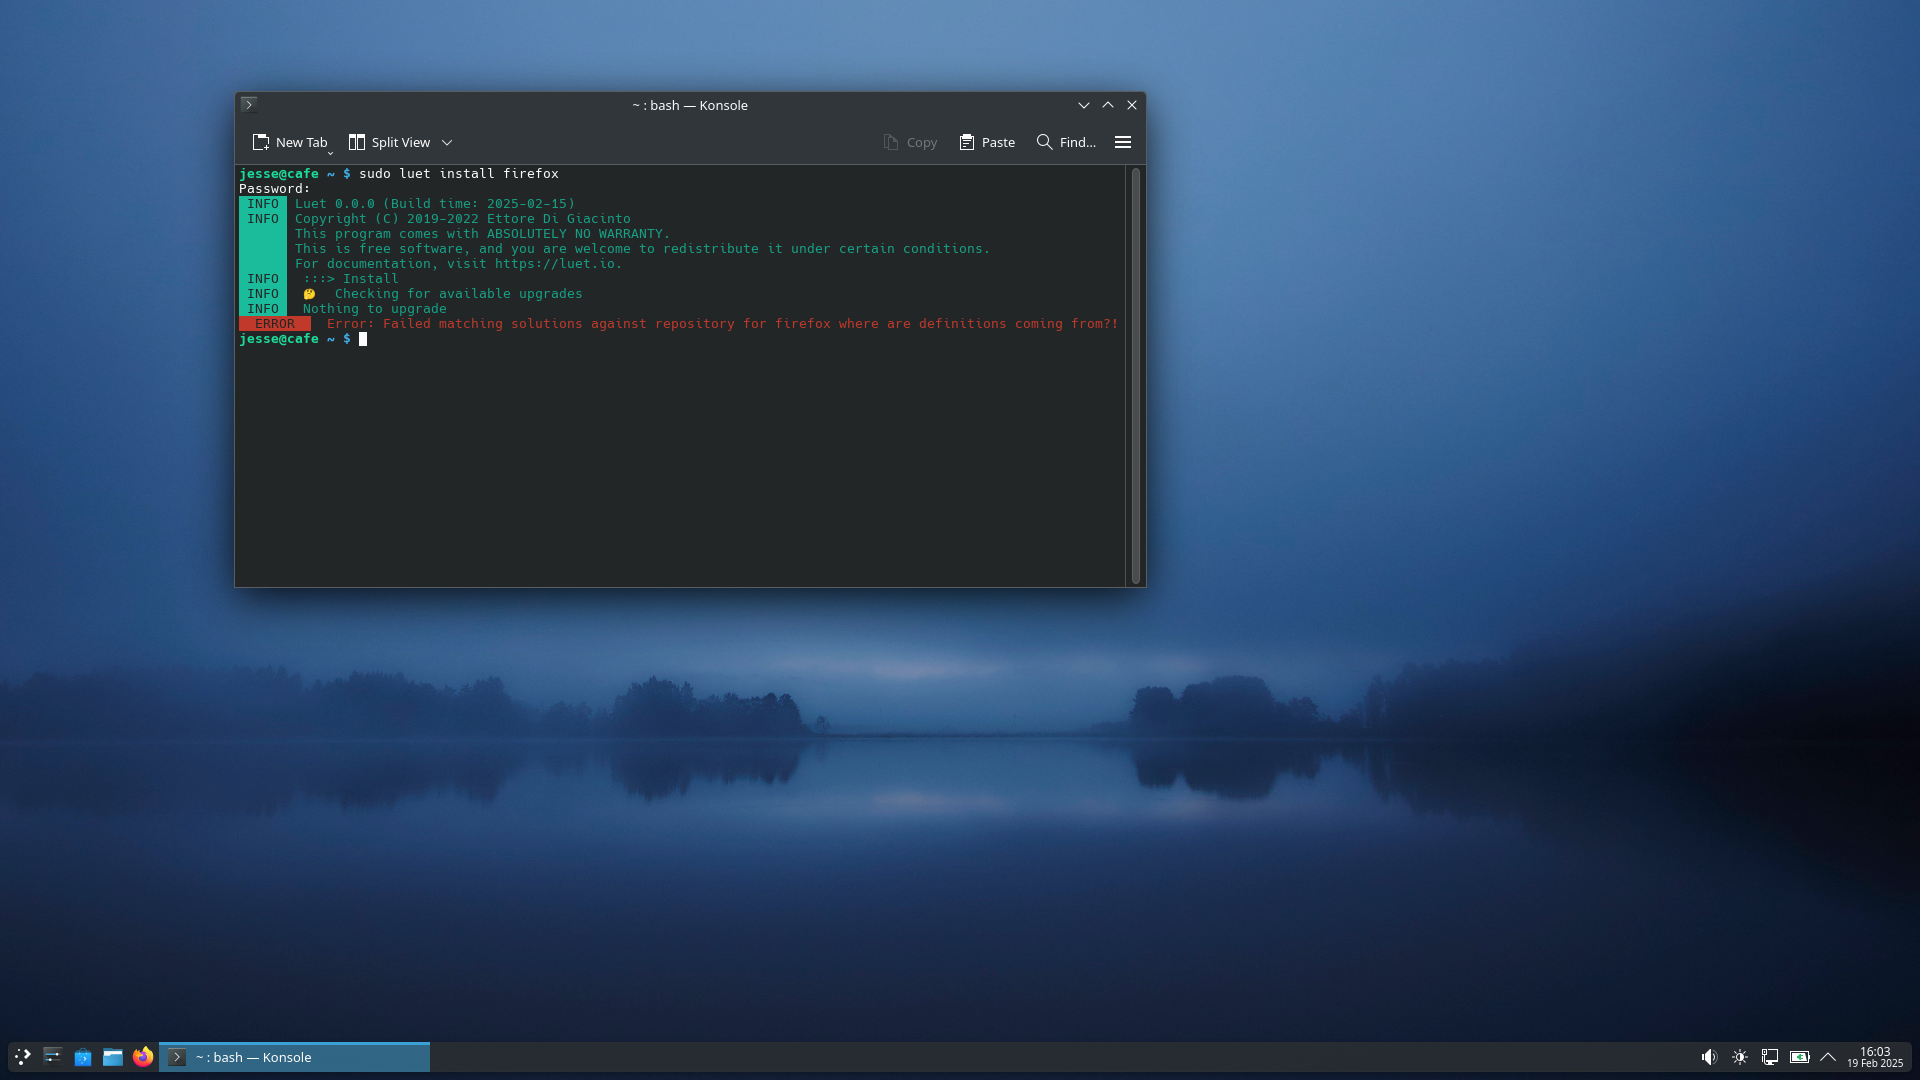Click the network connection tray icon
Image resolution: width=1920 pixels, height=1080 pixels.
pos(1770,1057)
